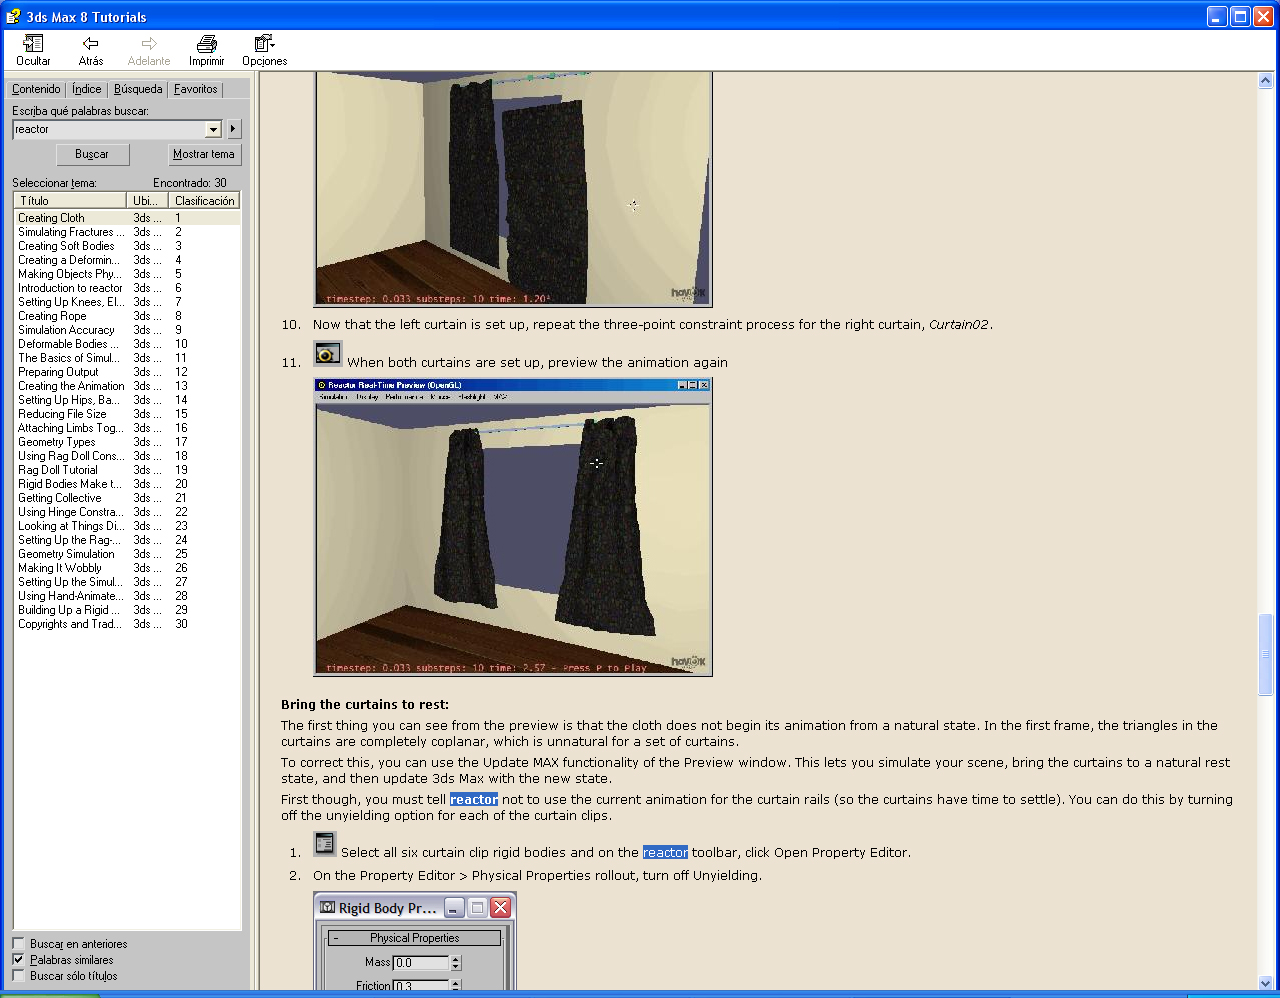Collapse the Physical Properties rollout
This screenshot has height=998, width=1280.
tap(335, 938)
